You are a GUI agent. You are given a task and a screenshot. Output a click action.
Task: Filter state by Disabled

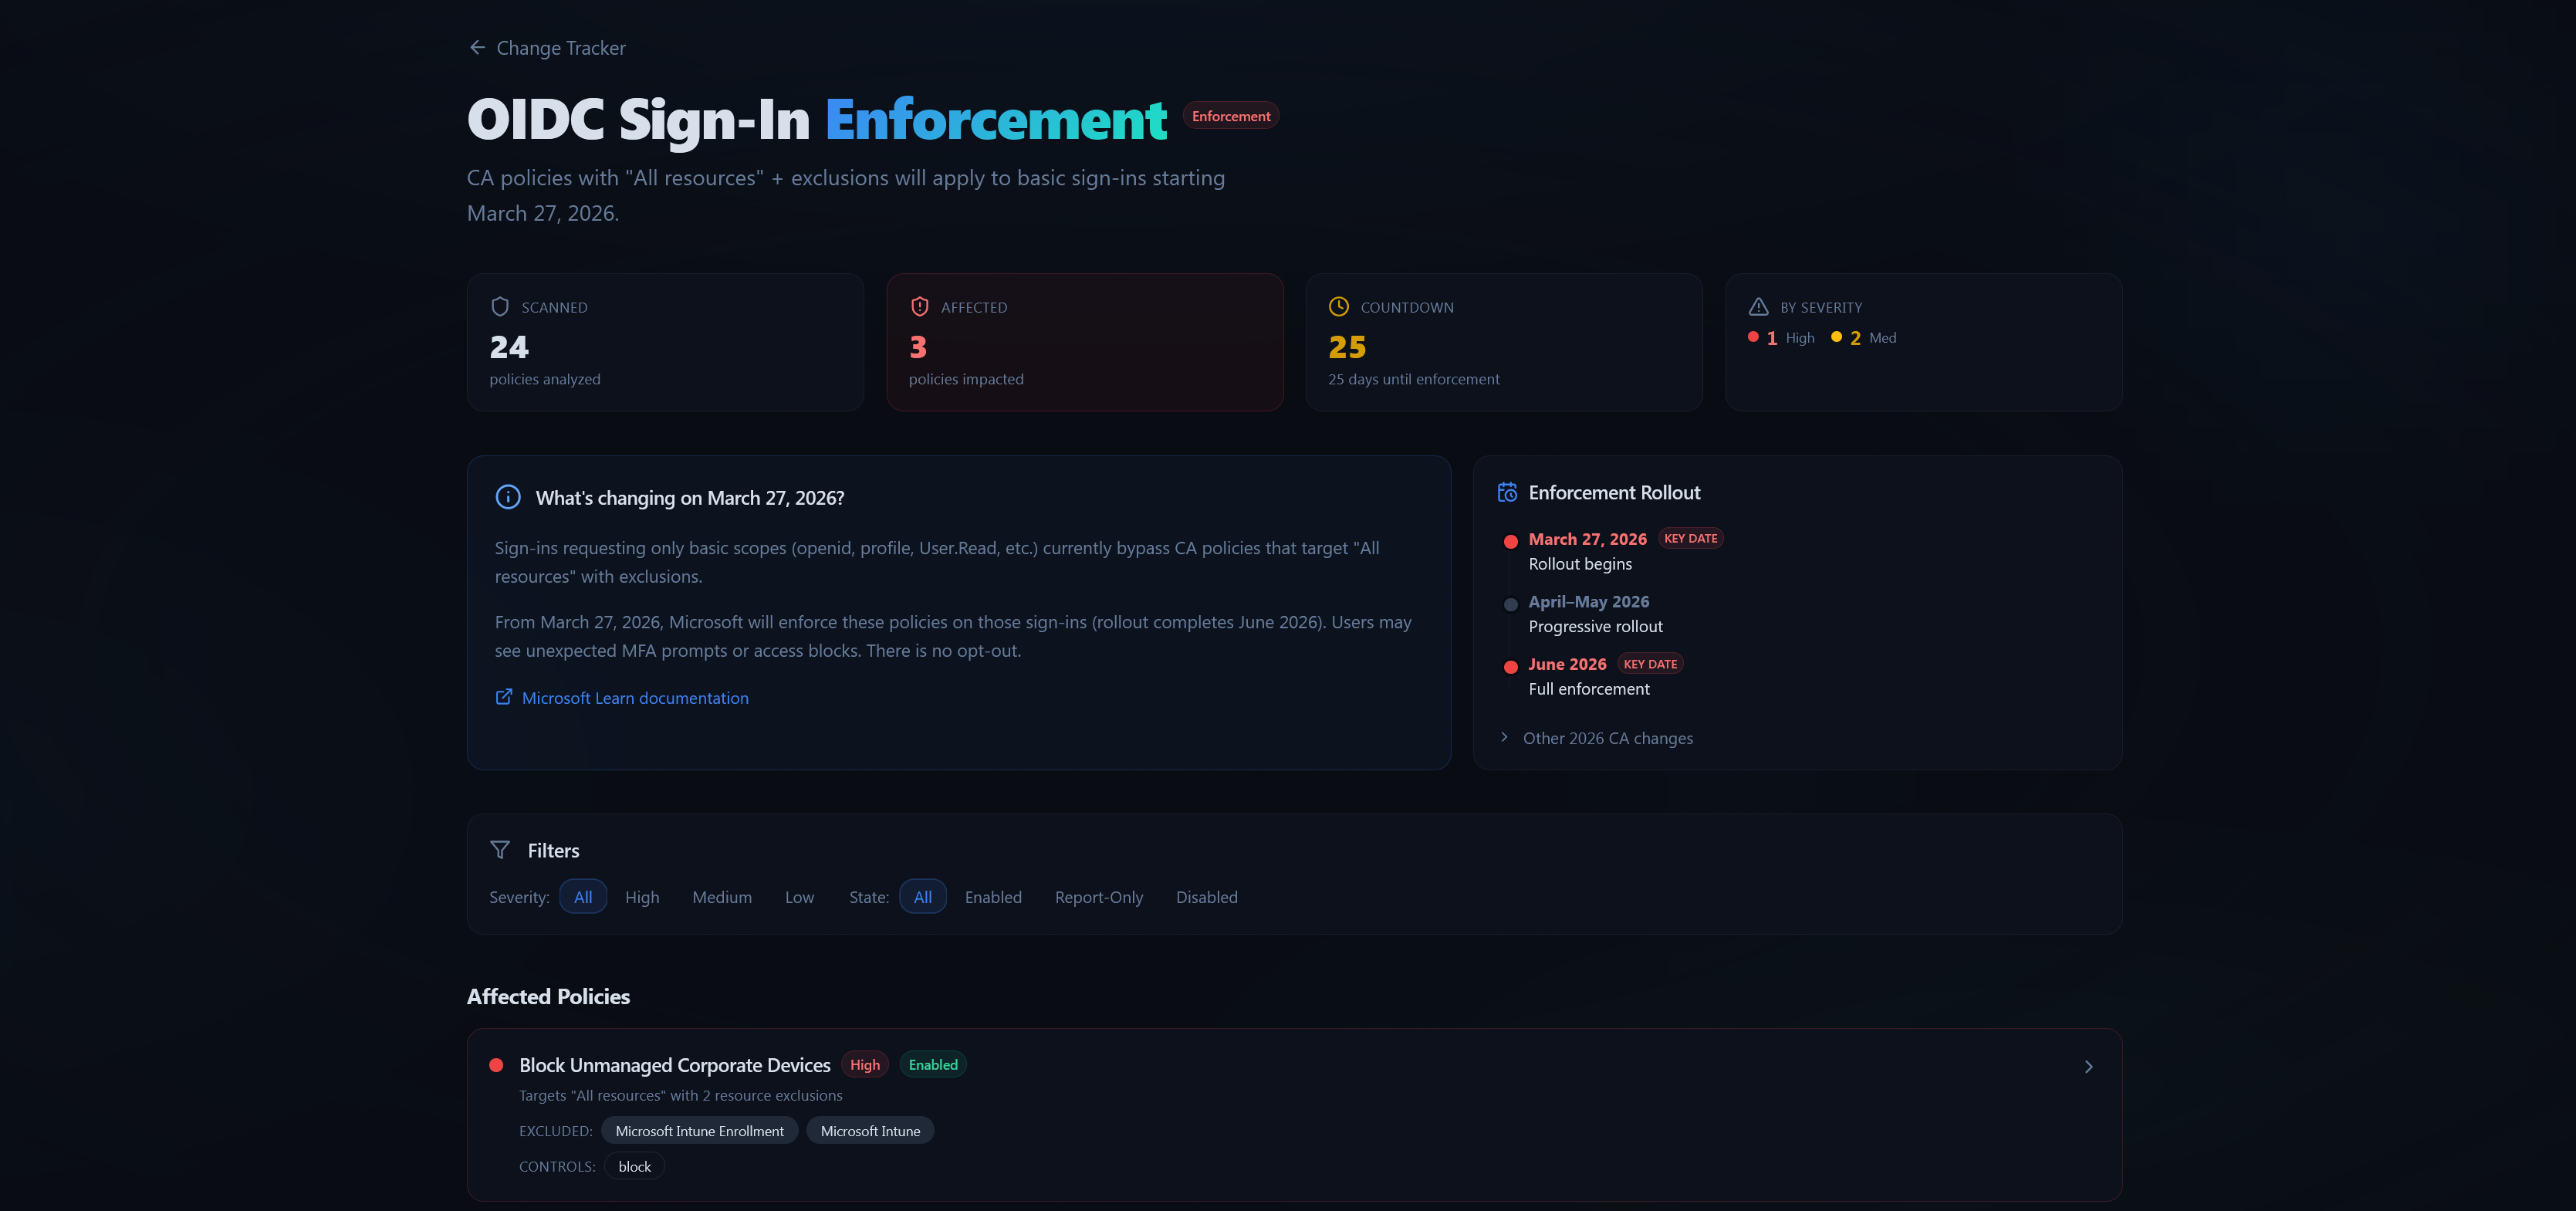pos(1206,897)
